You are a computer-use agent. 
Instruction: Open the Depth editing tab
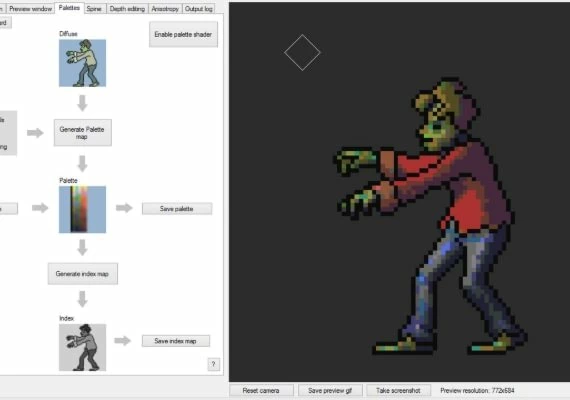127,9
